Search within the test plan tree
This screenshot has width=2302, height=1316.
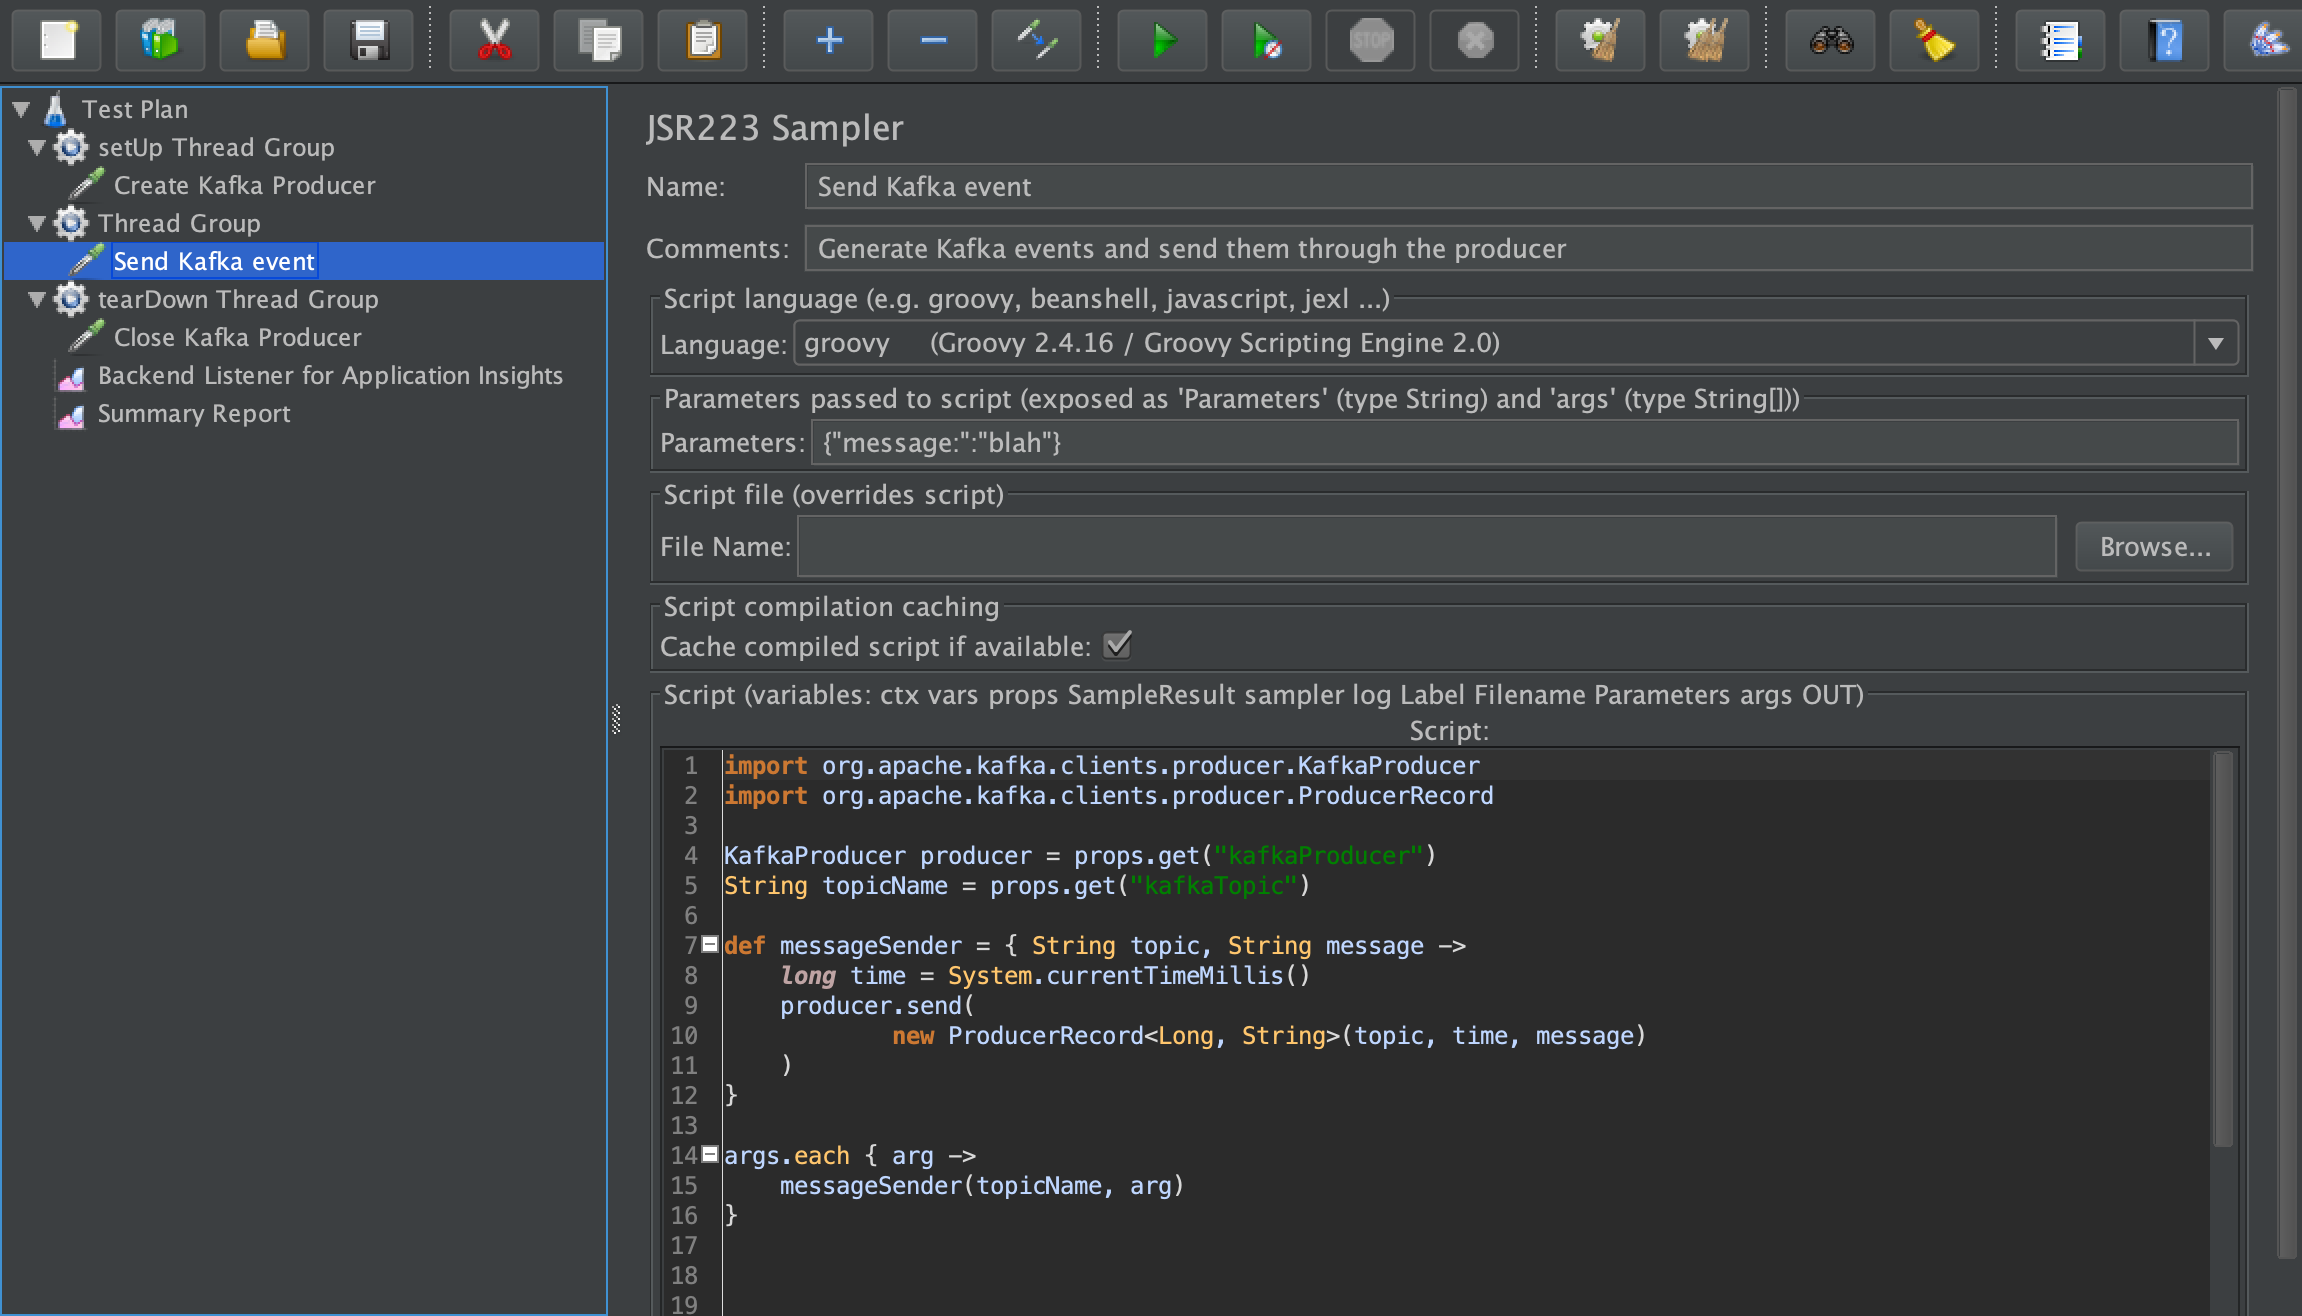point(1830,40)
